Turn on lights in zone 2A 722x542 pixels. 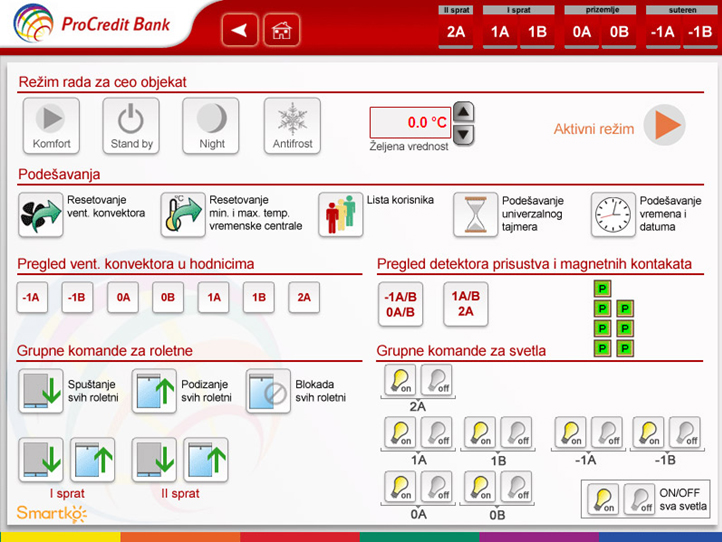(400, 380)
